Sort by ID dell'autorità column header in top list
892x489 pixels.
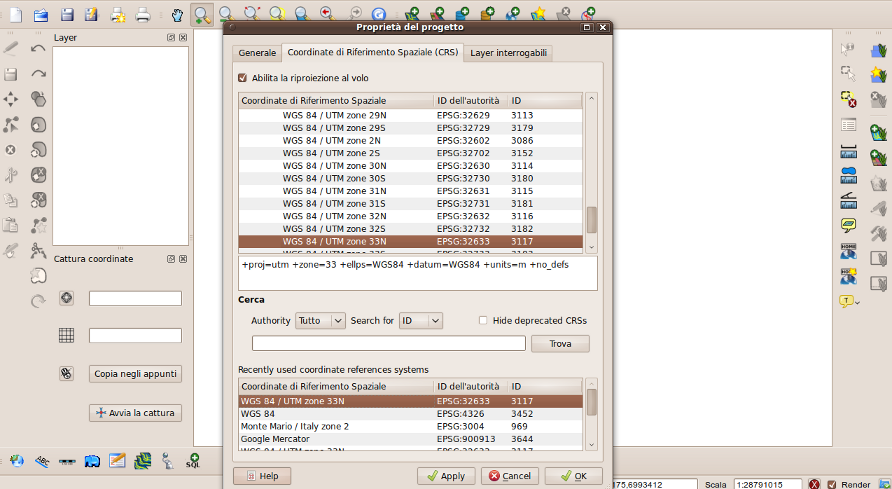470,101
